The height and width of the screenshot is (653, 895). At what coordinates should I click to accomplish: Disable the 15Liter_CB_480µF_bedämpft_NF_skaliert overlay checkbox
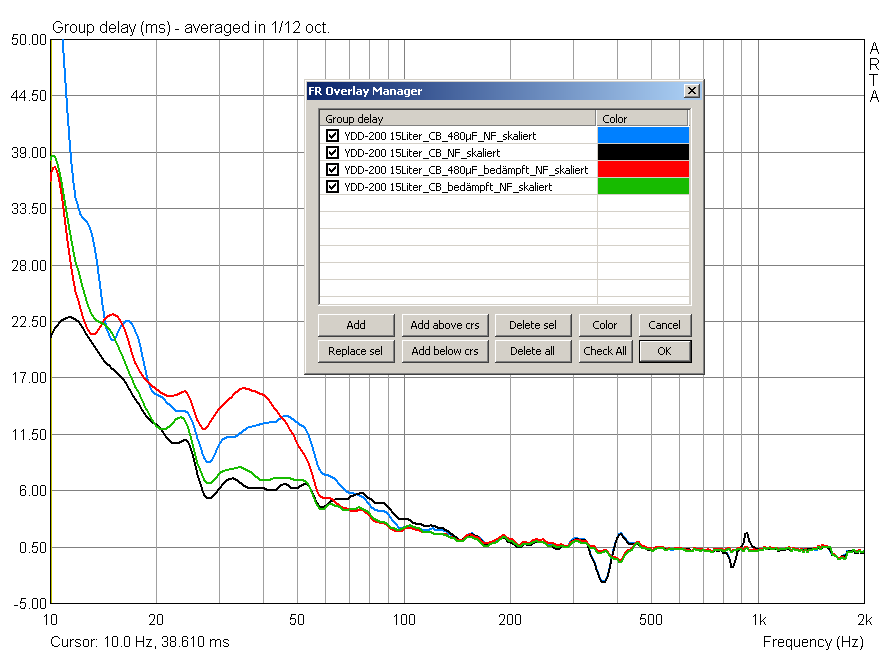[332, 170]
